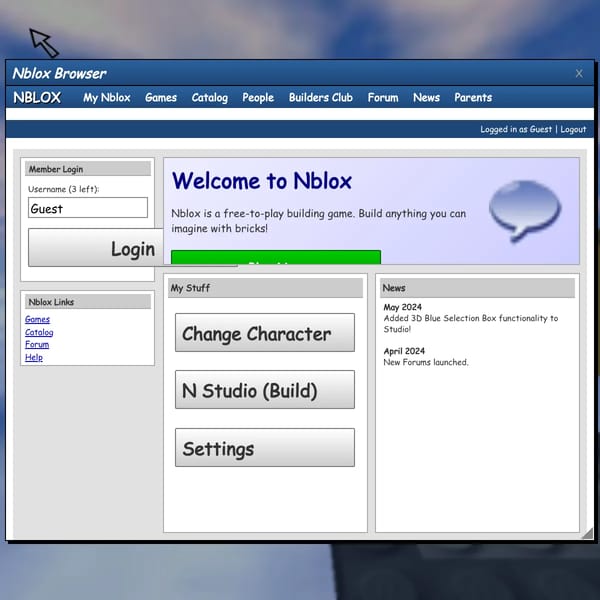Open the Settings button in My Stuff
600x600 pixels.
265,447
